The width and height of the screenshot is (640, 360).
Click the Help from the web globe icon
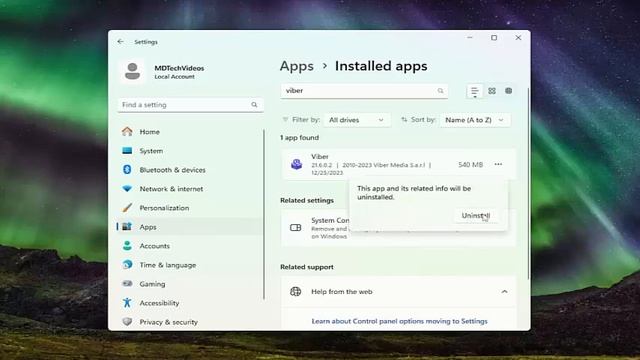click(296, 291)
